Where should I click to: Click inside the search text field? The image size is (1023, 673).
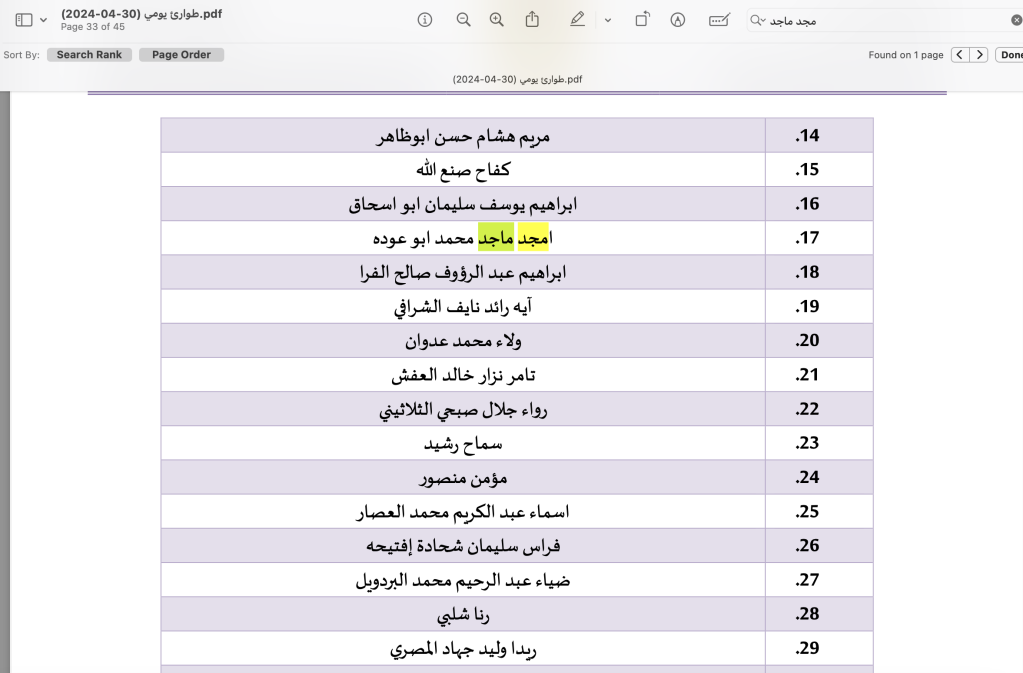tap(900, 20)
